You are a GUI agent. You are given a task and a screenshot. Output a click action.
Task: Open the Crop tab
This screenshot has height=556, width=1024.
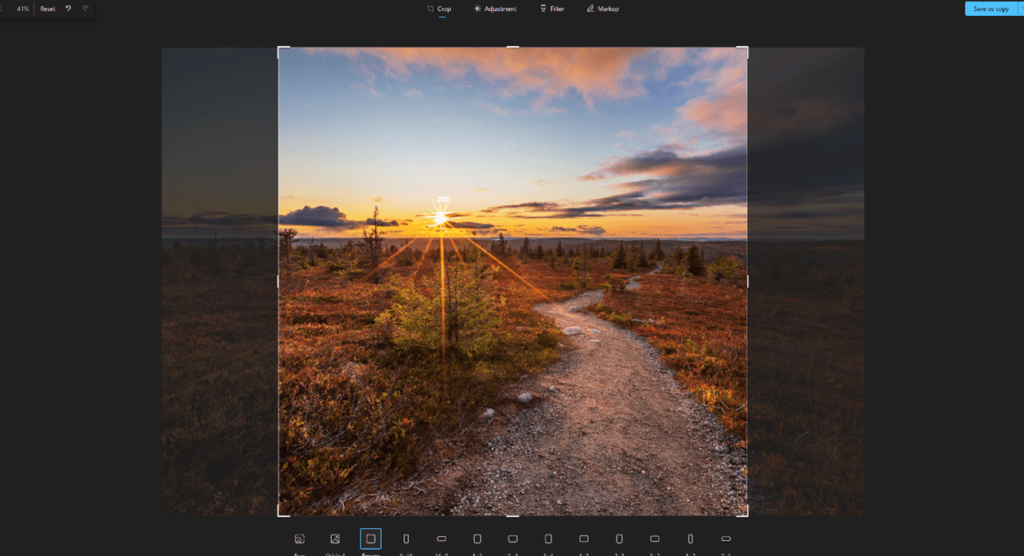pos(439,8)
